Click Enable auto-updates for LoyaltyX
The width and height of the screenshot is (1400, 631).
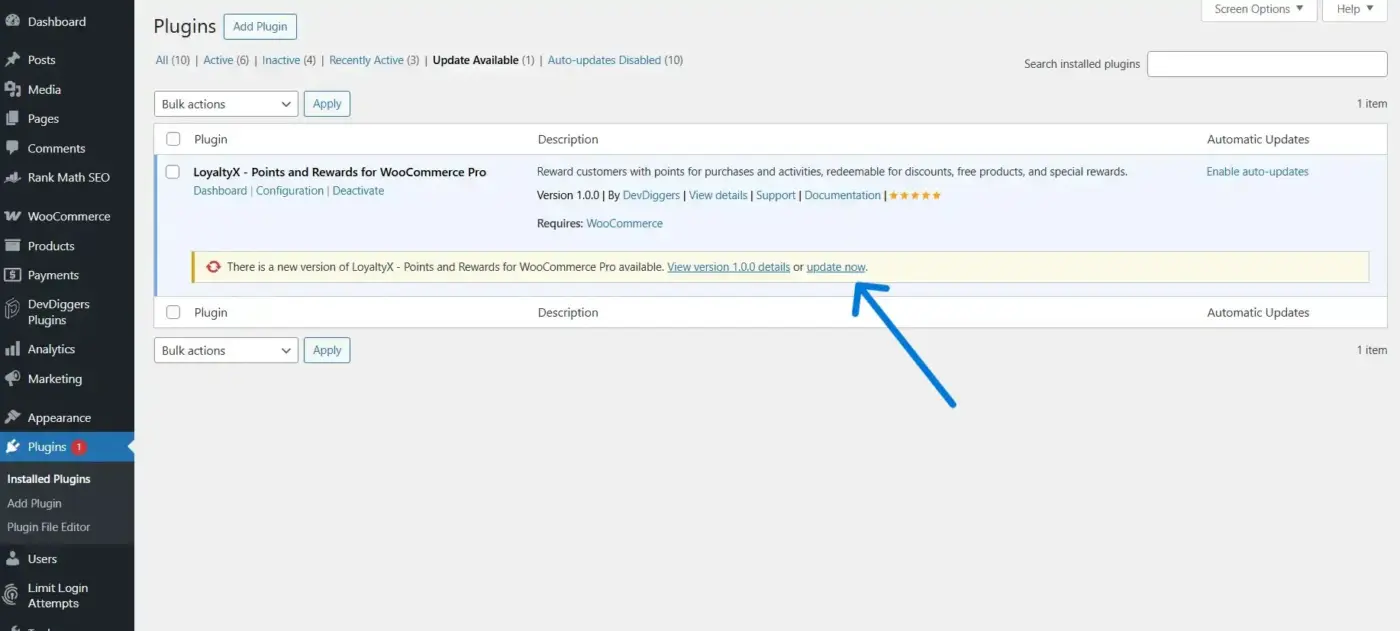click(x=1257, y=172)
